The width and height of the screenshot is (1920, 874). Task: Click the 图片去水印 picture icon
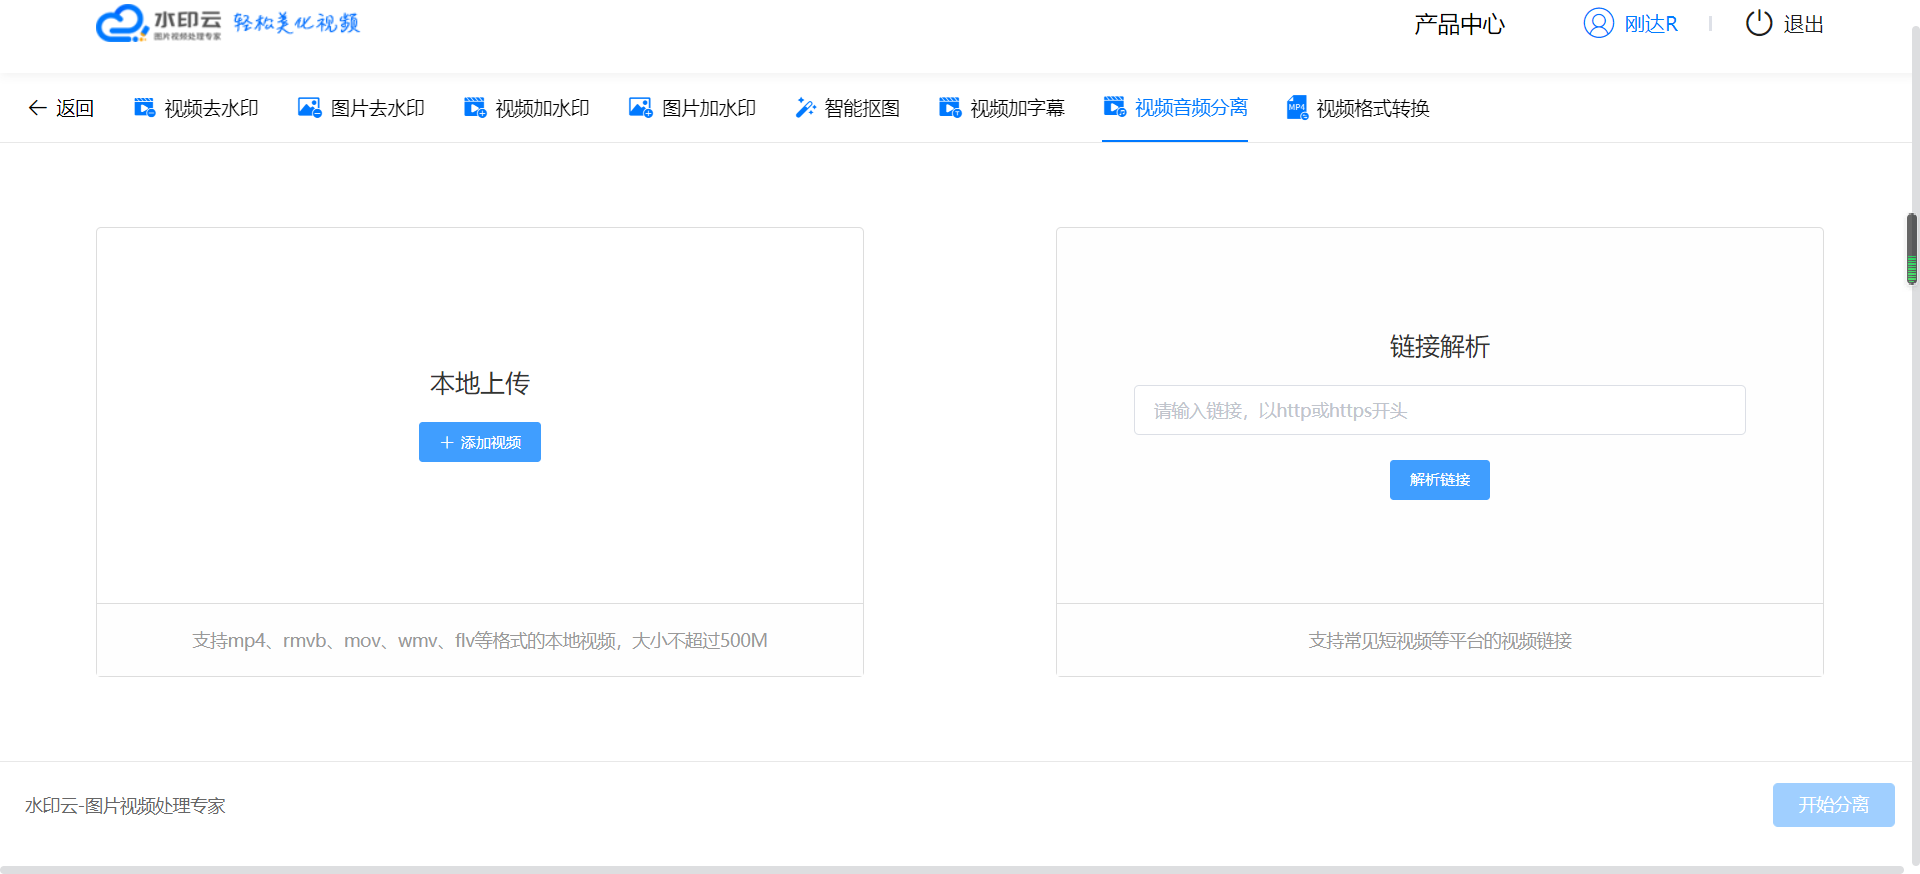pos(310,108)
